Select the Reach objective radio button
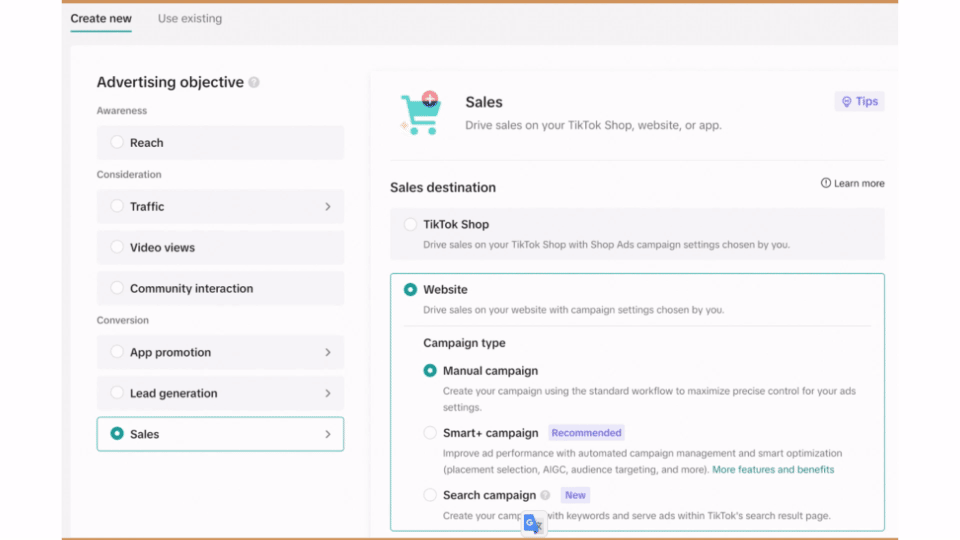 point(118,143)
